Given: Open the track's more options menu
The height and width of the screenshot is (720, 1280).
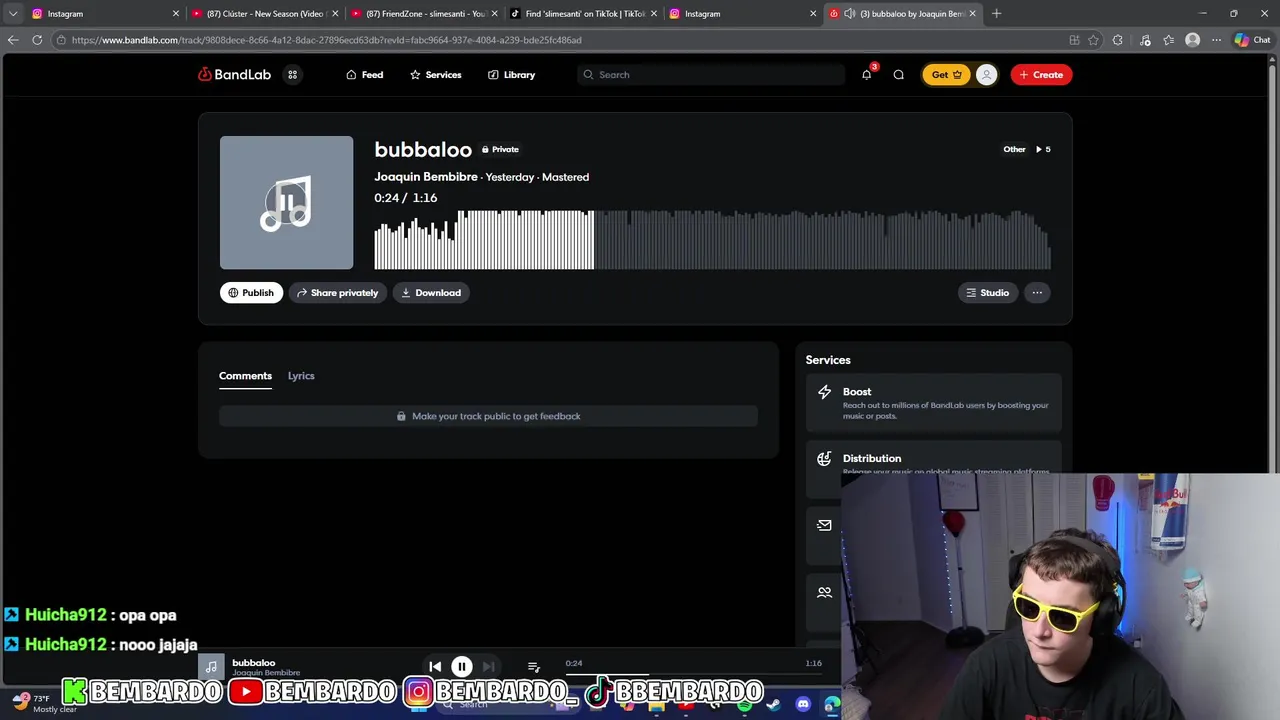Looking at the screenshot, I should 1037,293.
